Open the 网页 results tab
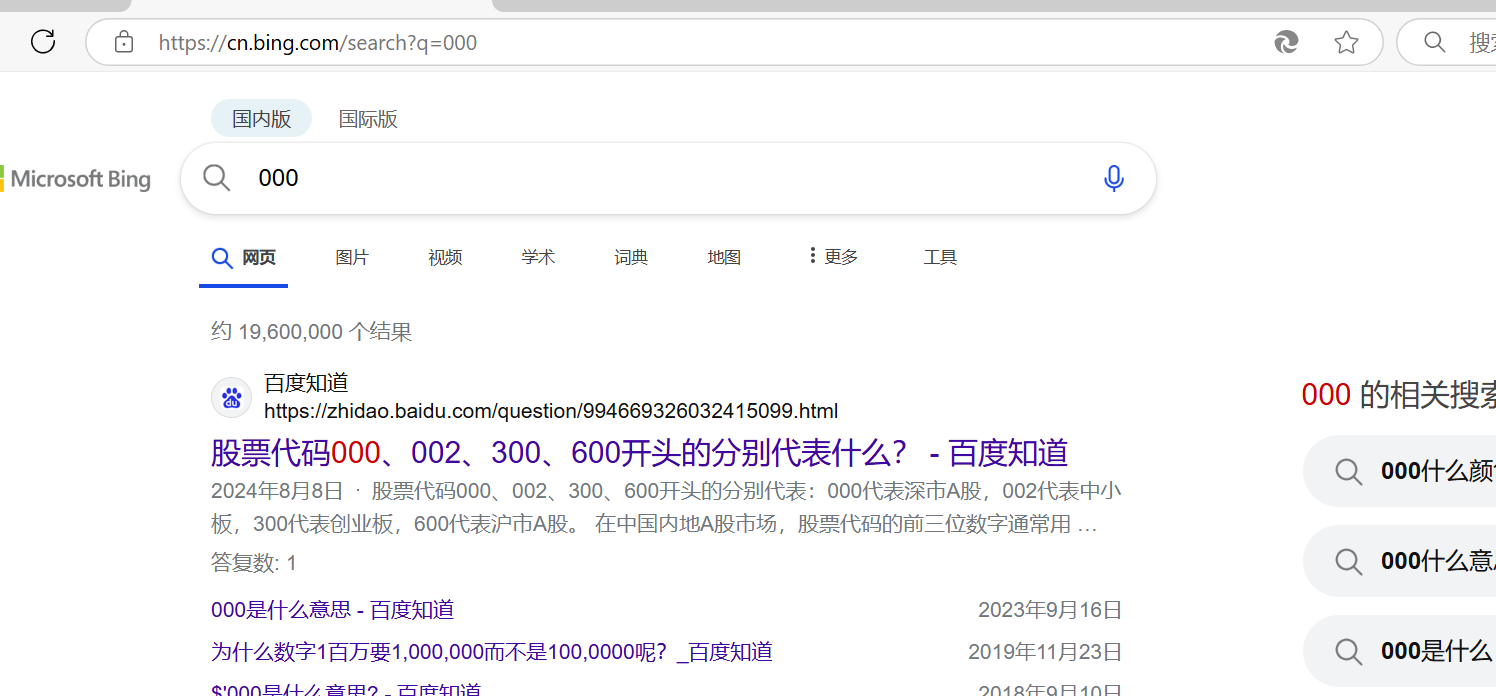This screenshot has width=1496, height=696. pyautogui.click(x=244, y=258)
